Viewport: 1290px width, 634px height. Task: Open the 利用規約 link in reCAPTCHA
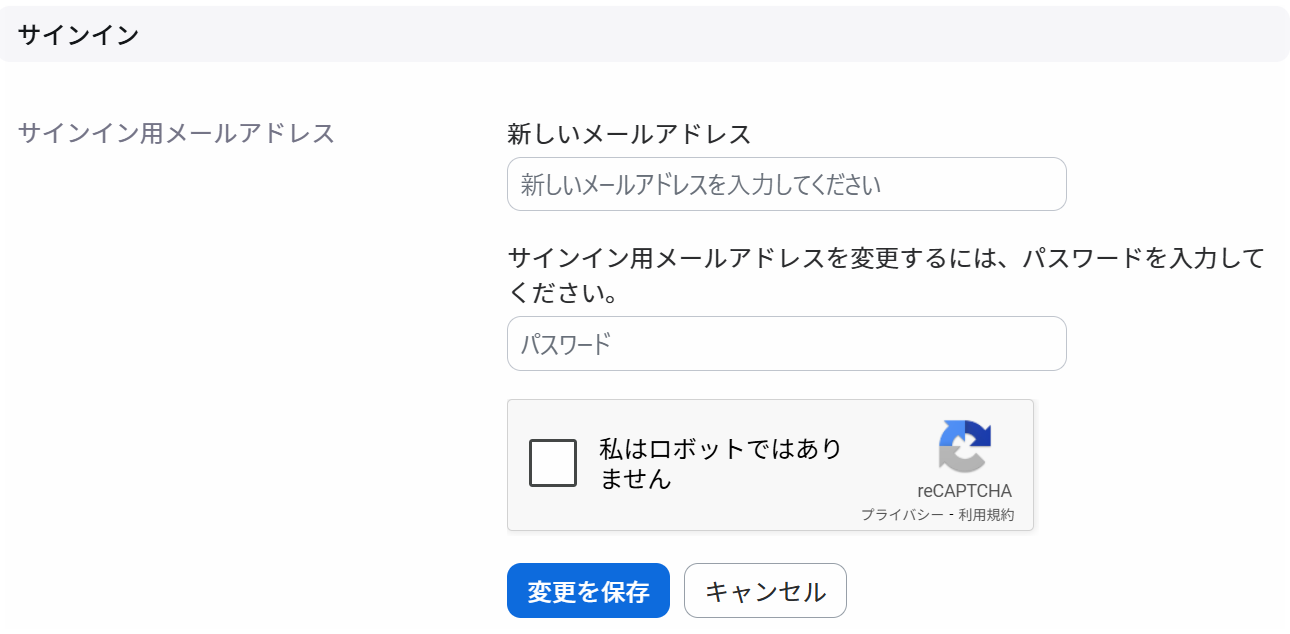(x=986, y=515)
